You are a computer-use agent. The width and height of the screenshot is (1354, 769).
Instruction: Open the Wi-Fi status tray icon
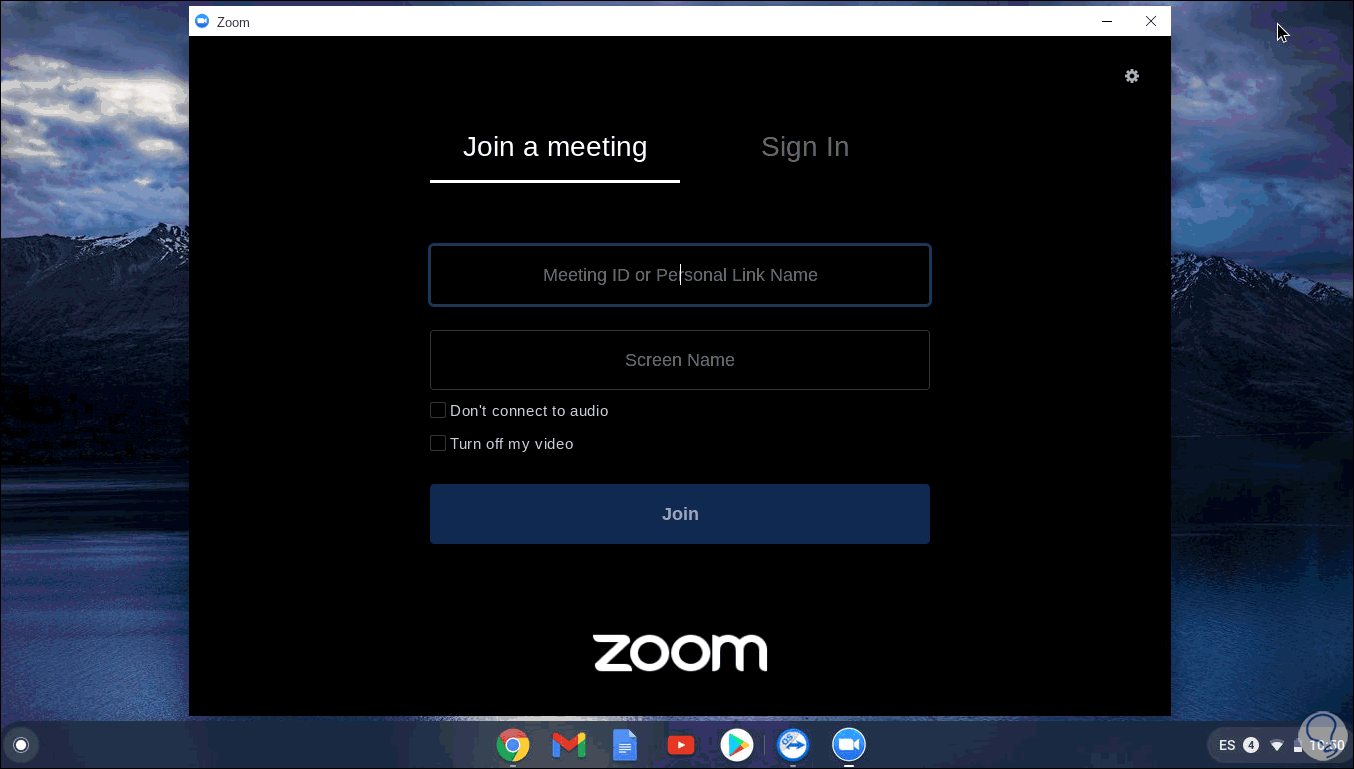[1277, 745]
